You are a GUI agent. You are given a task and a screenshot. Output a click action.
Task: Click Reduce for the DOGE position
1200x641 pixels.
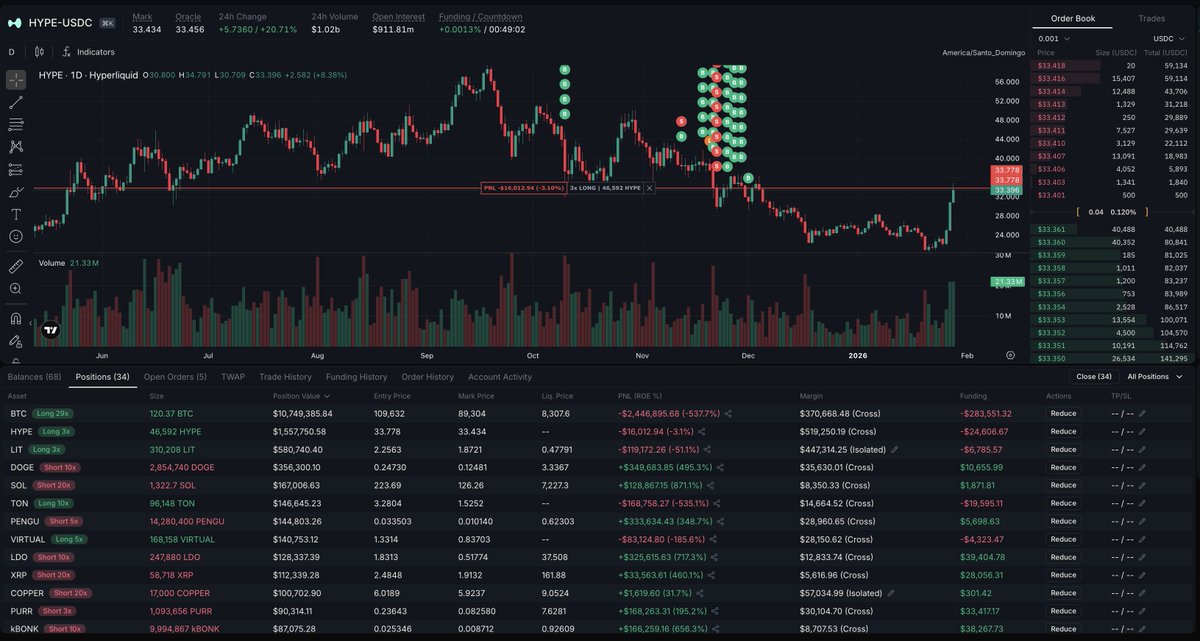coord(1062,467)
